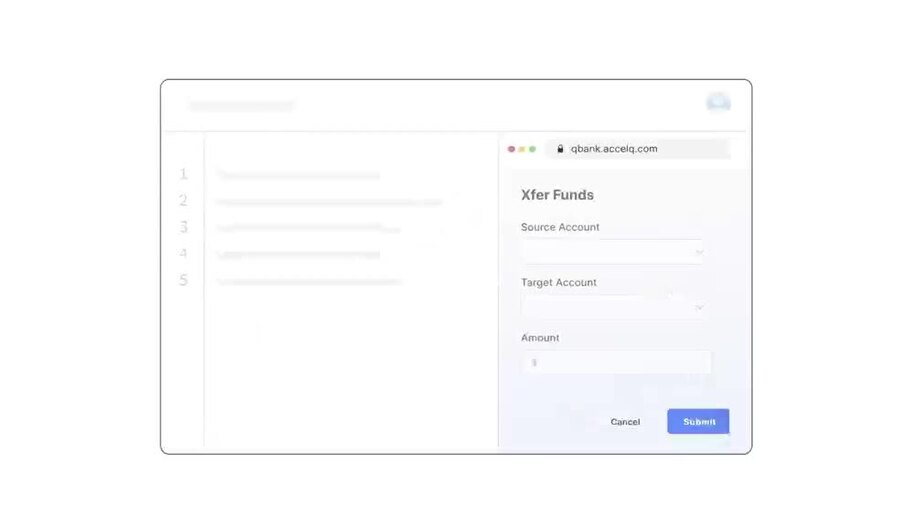This screenshot has width=912, height=513.
Task: Select step number 1 in the list
Action: pos(183,174)
